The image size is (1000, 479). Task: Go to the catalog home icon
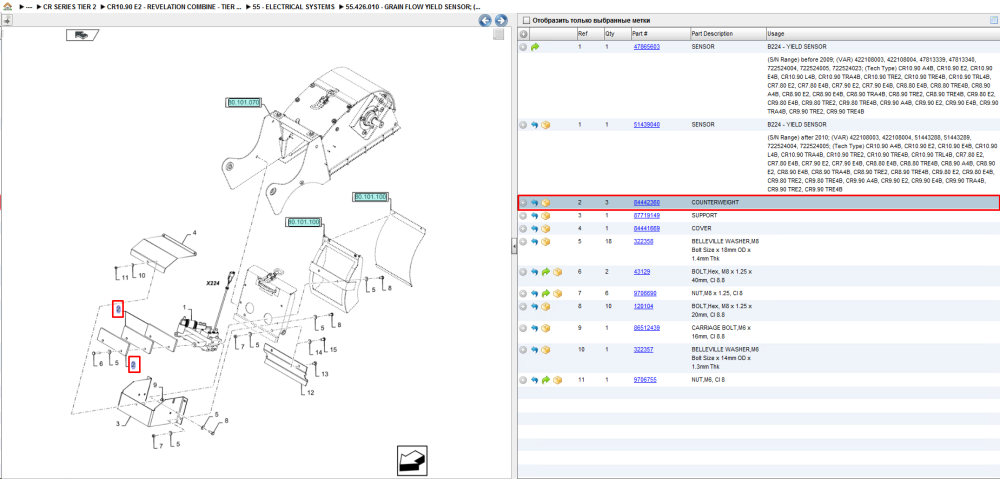(x=8, y=6)
